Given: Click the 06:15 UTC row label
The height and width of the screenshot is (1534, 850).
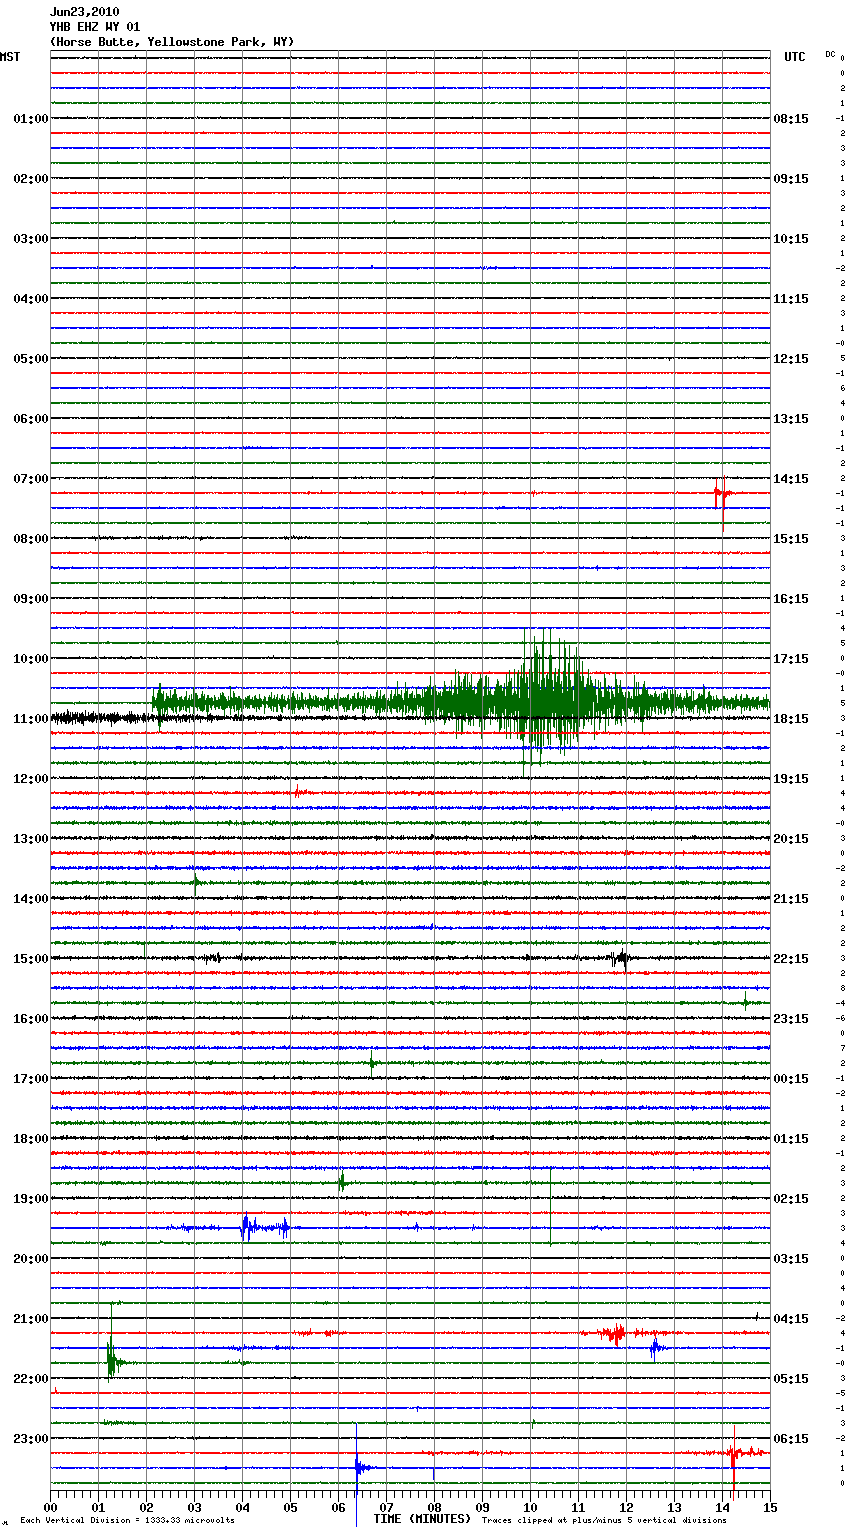Looking at the screenshot, I should [x=791, y=1439].
